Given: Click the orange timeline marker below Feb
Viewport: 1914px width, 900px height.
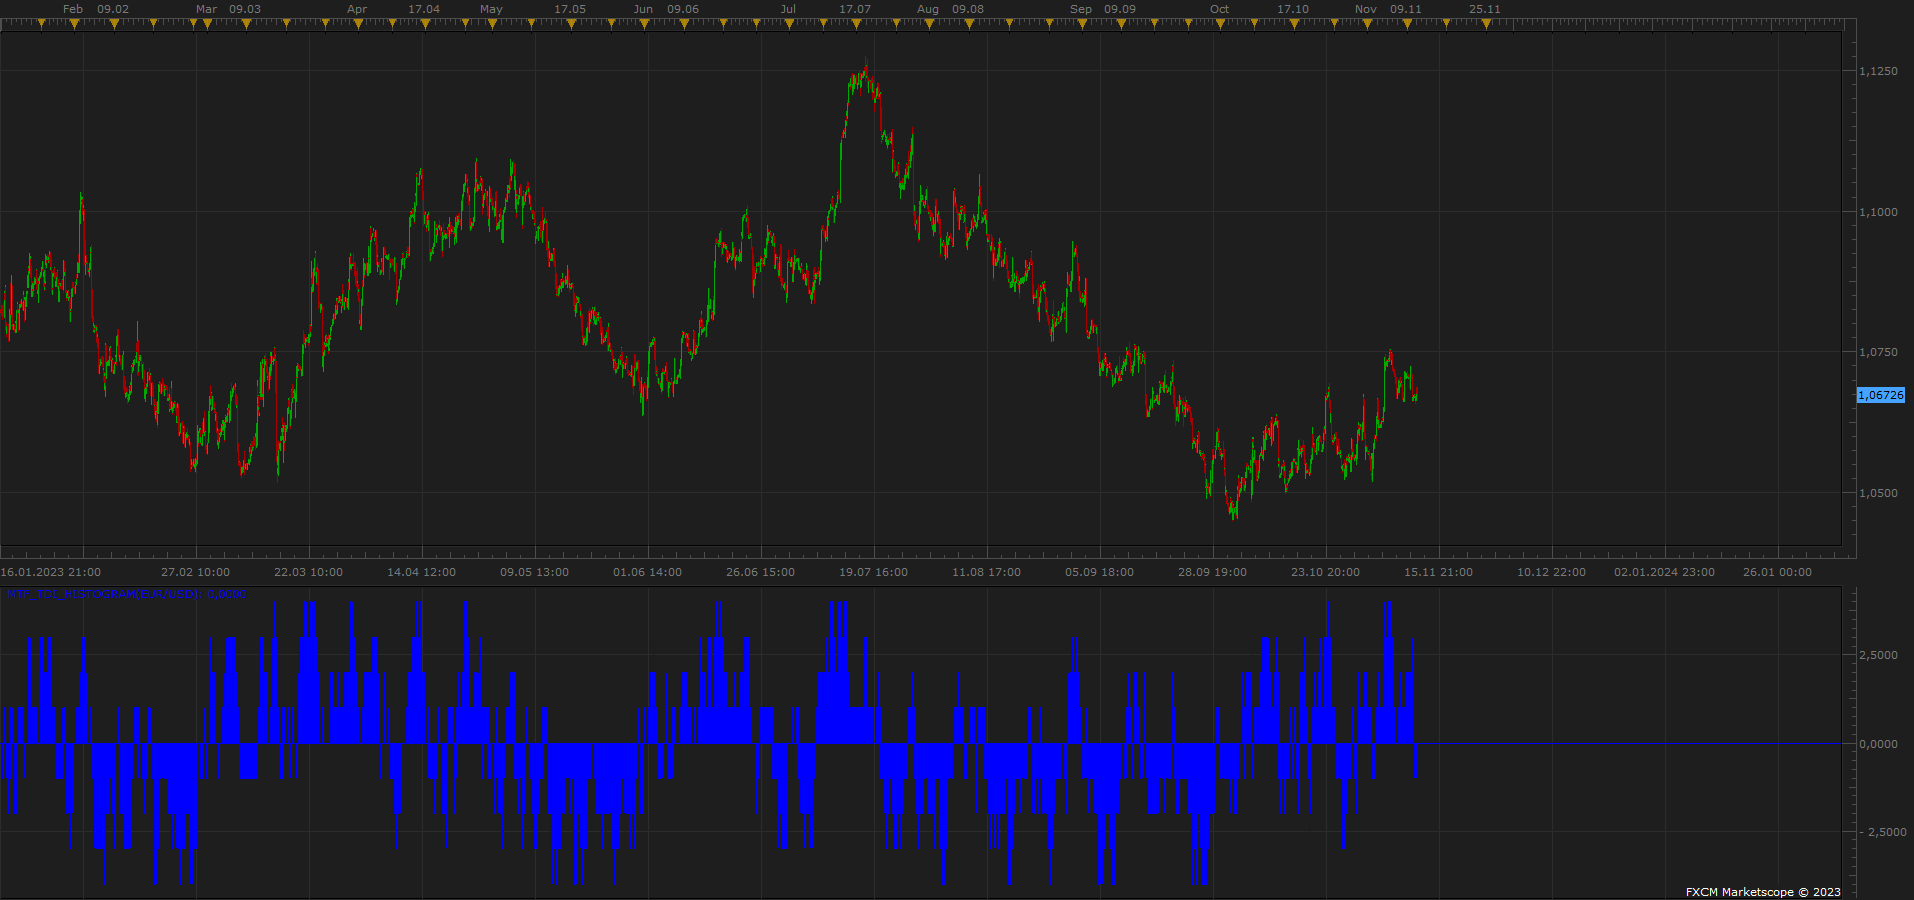Looking at the screenshot, I should pyautogui.click(x=74, y=24).
